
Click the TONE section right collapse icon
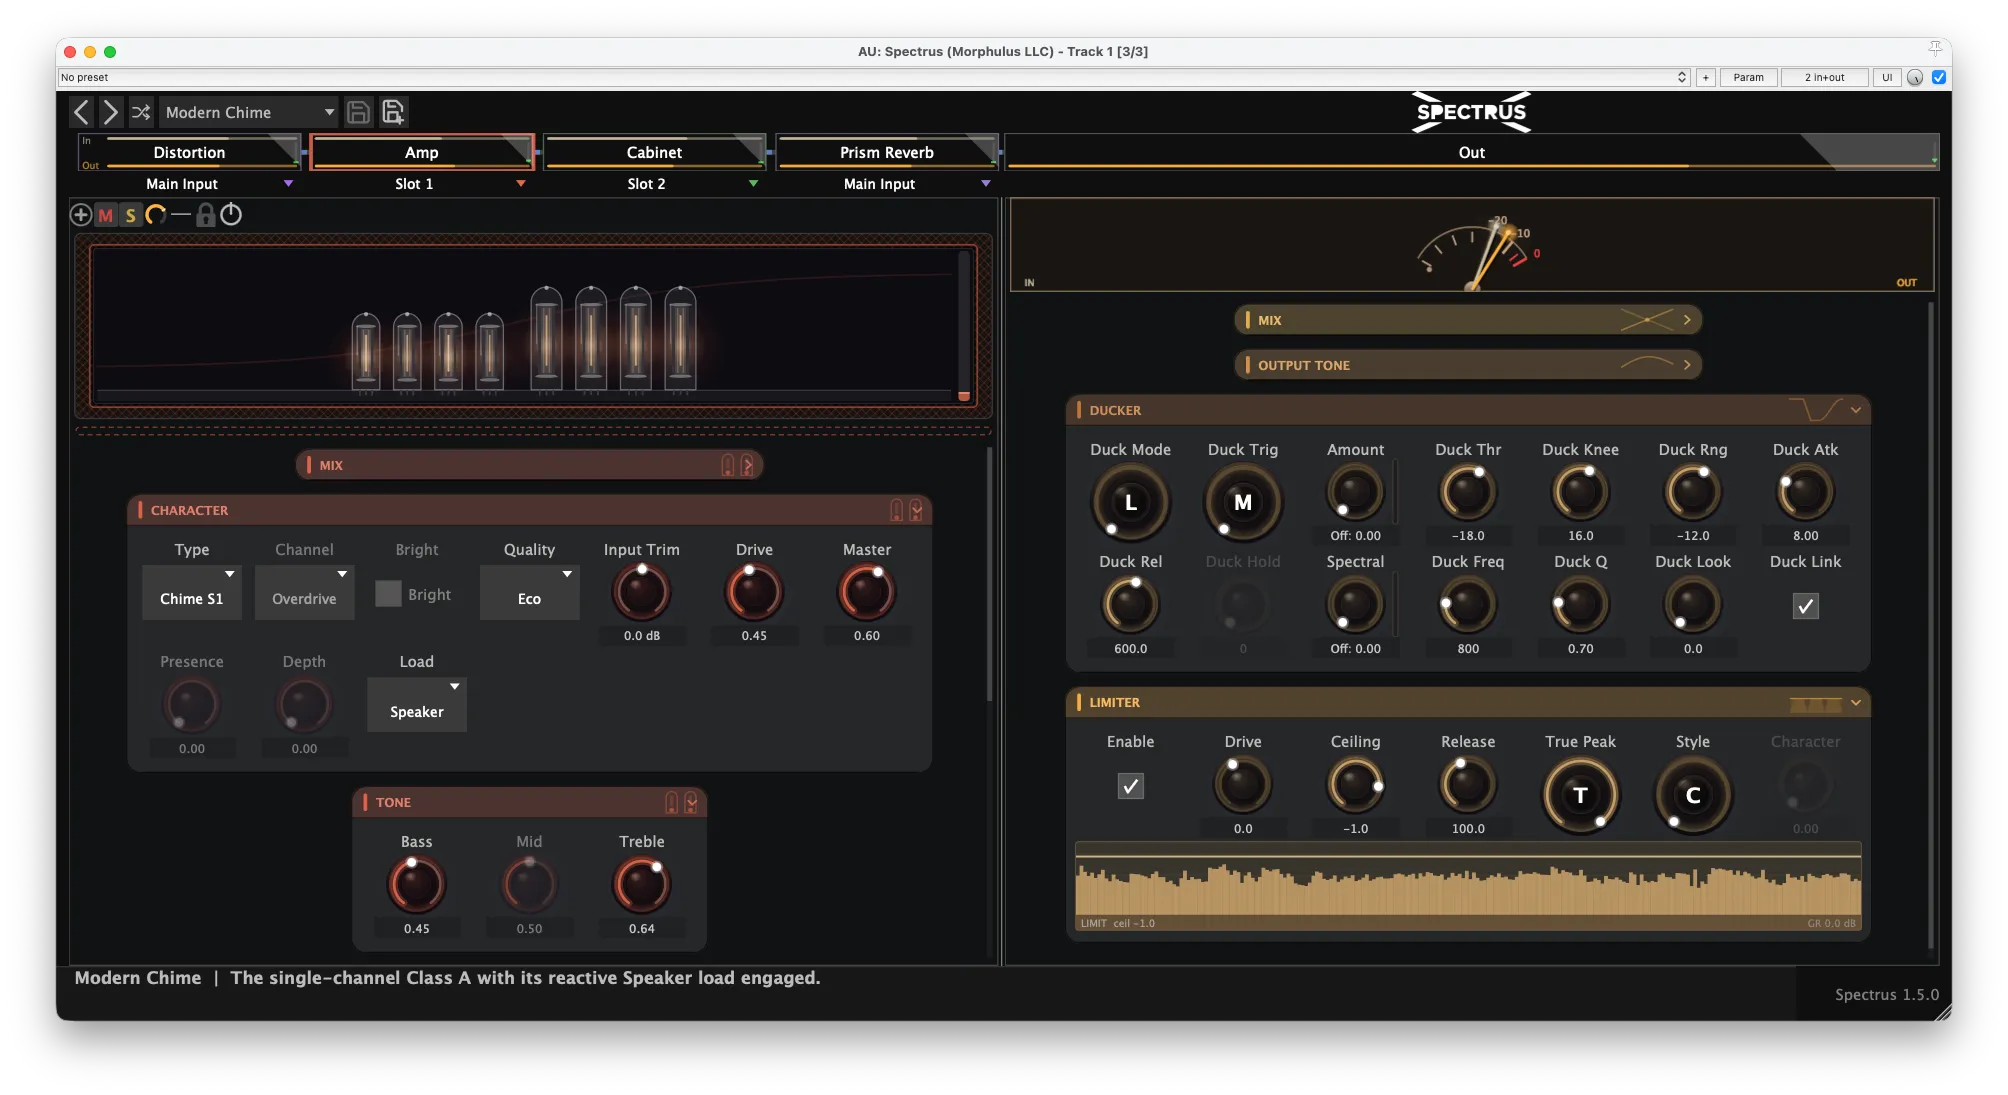point(691,802)
